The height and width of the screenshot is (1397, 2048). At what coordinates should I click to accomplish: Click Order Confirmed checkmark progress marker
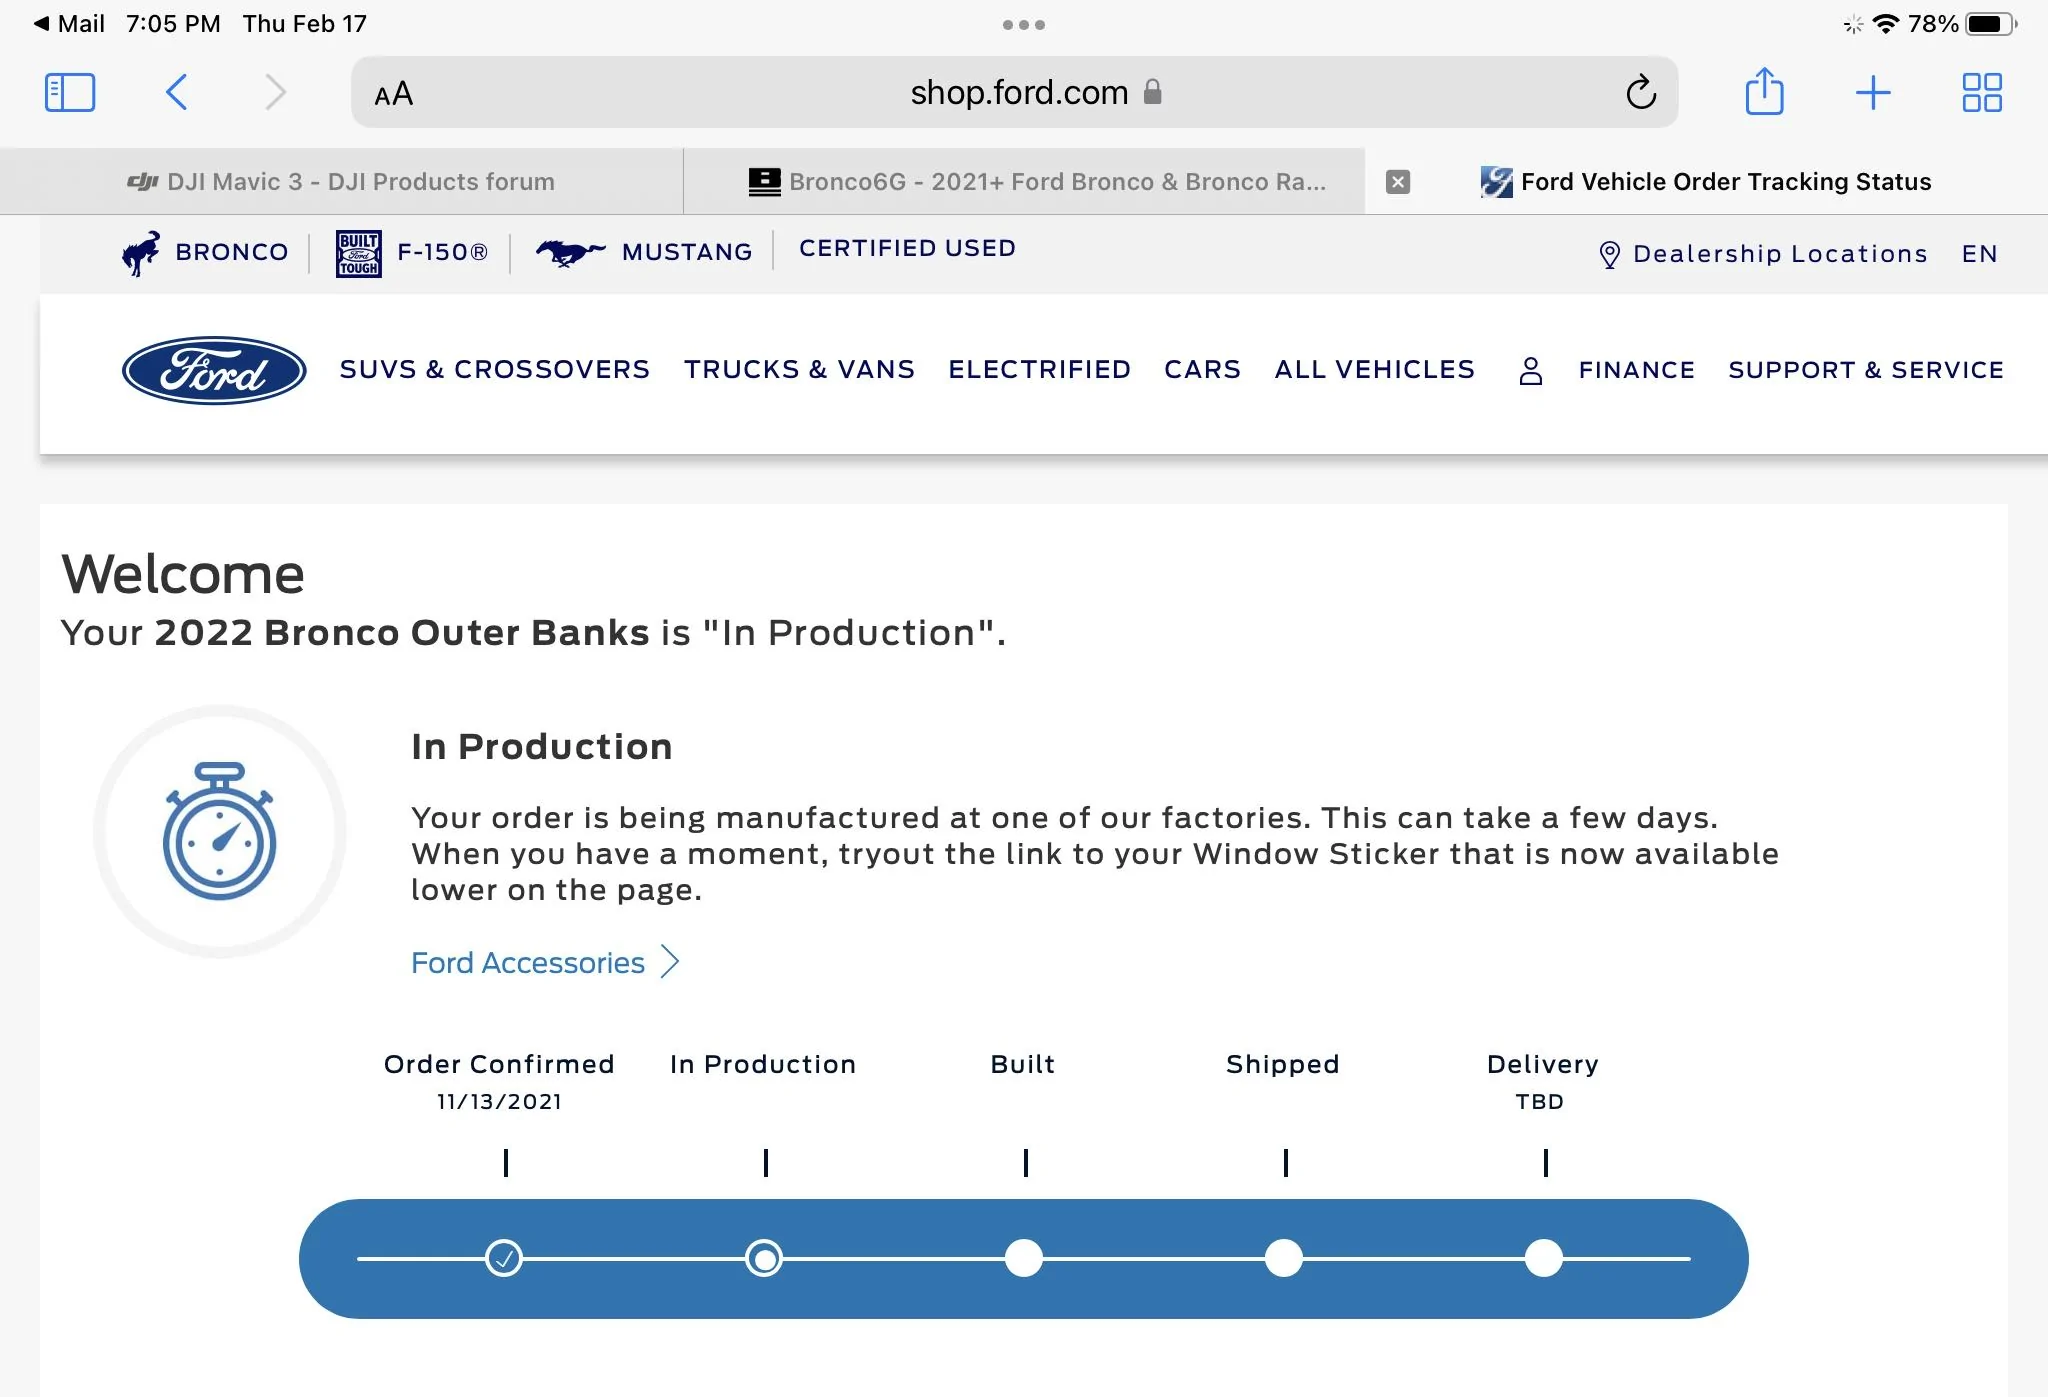[504, 1258]
